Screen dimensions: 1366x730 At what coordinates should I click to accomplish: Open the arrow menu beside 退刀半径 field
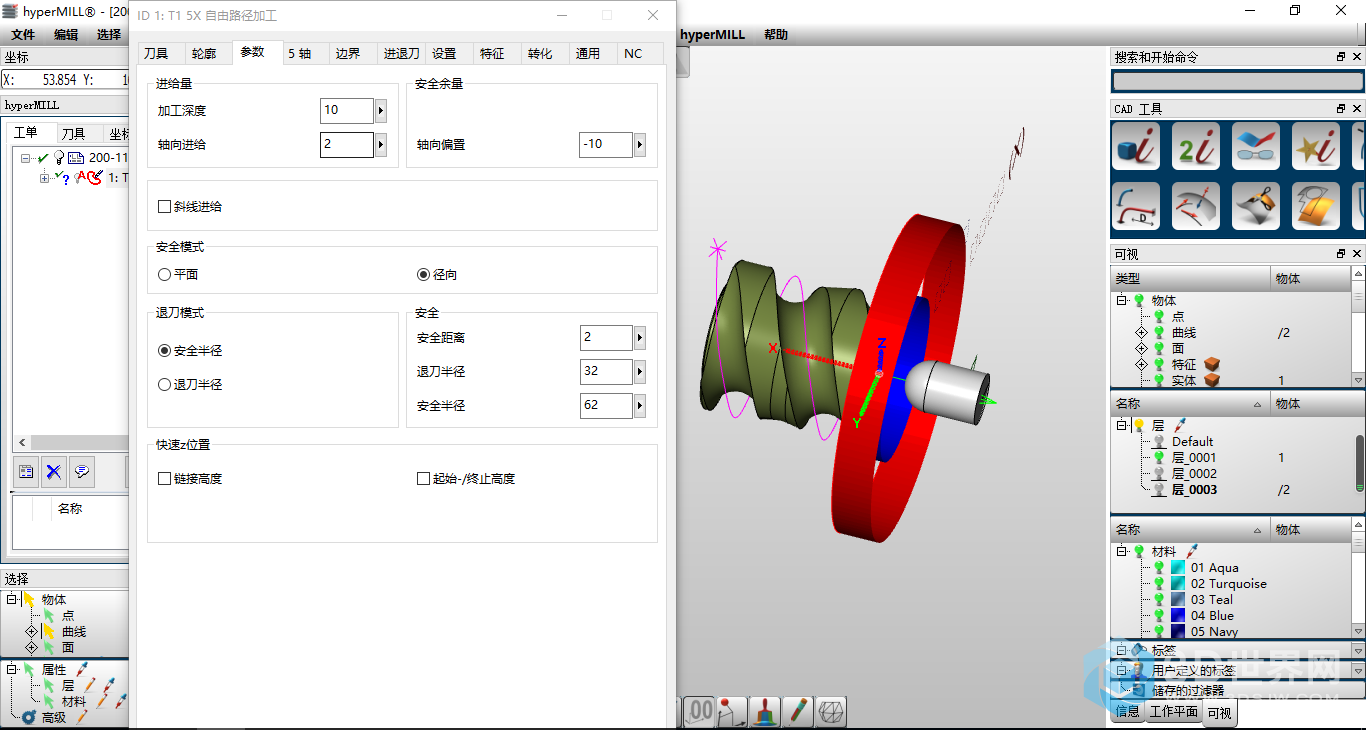click(x=639, y=372)
